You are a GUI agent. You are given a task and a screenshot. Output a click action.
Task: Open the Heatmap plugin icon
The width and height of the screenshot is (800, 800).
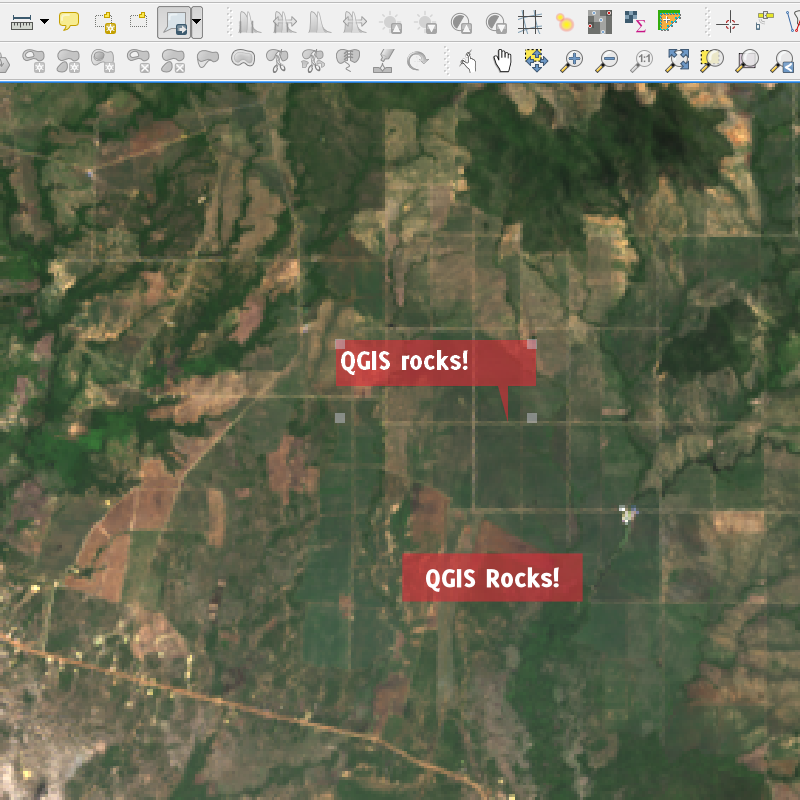[x=565, y=22]
